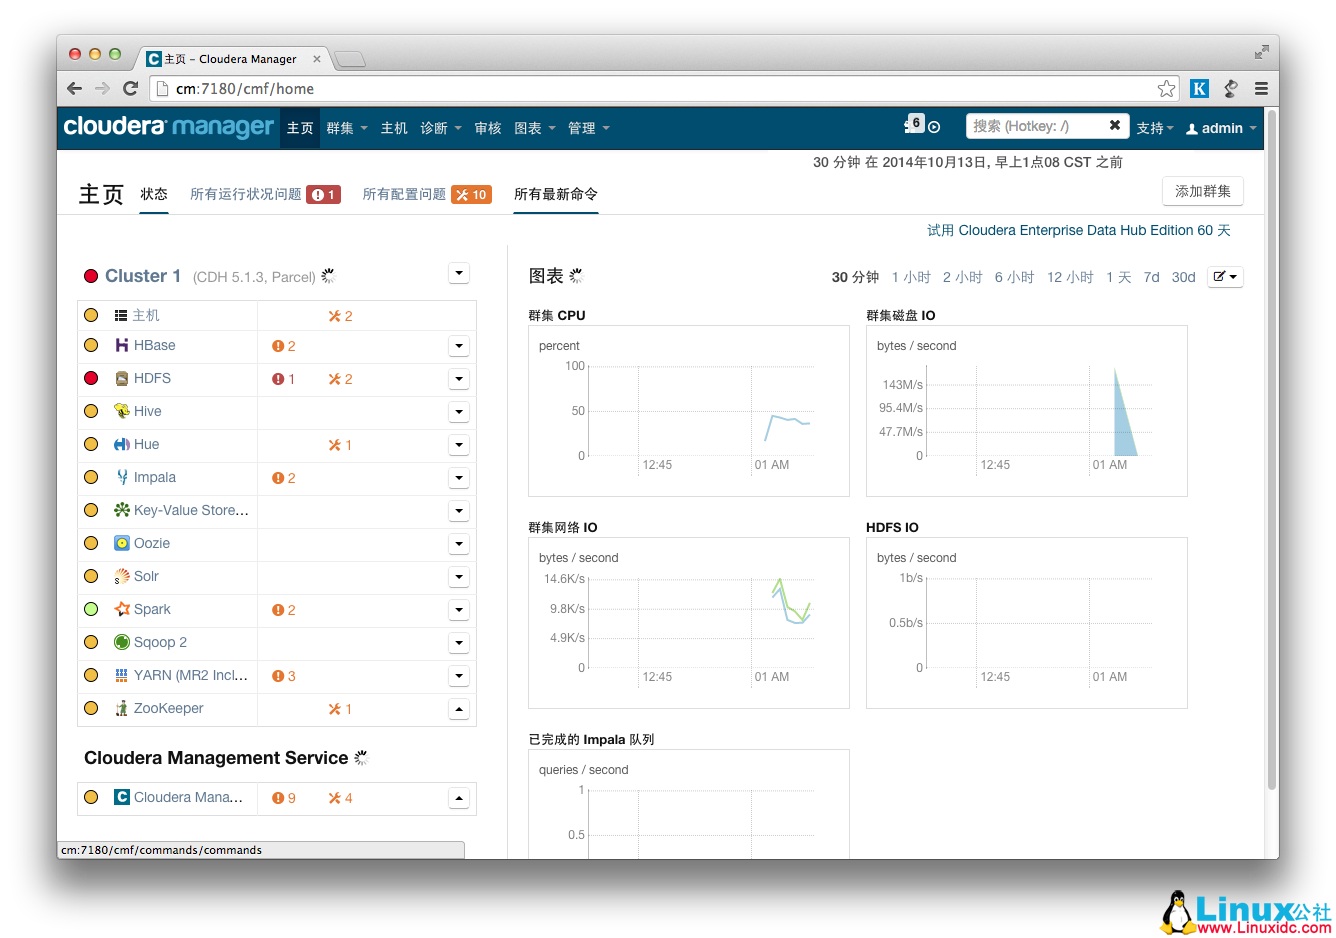Screen dimensions: 1336x938
Task: Click the 添加群集 button
Action: click(x=1202, y=190)
